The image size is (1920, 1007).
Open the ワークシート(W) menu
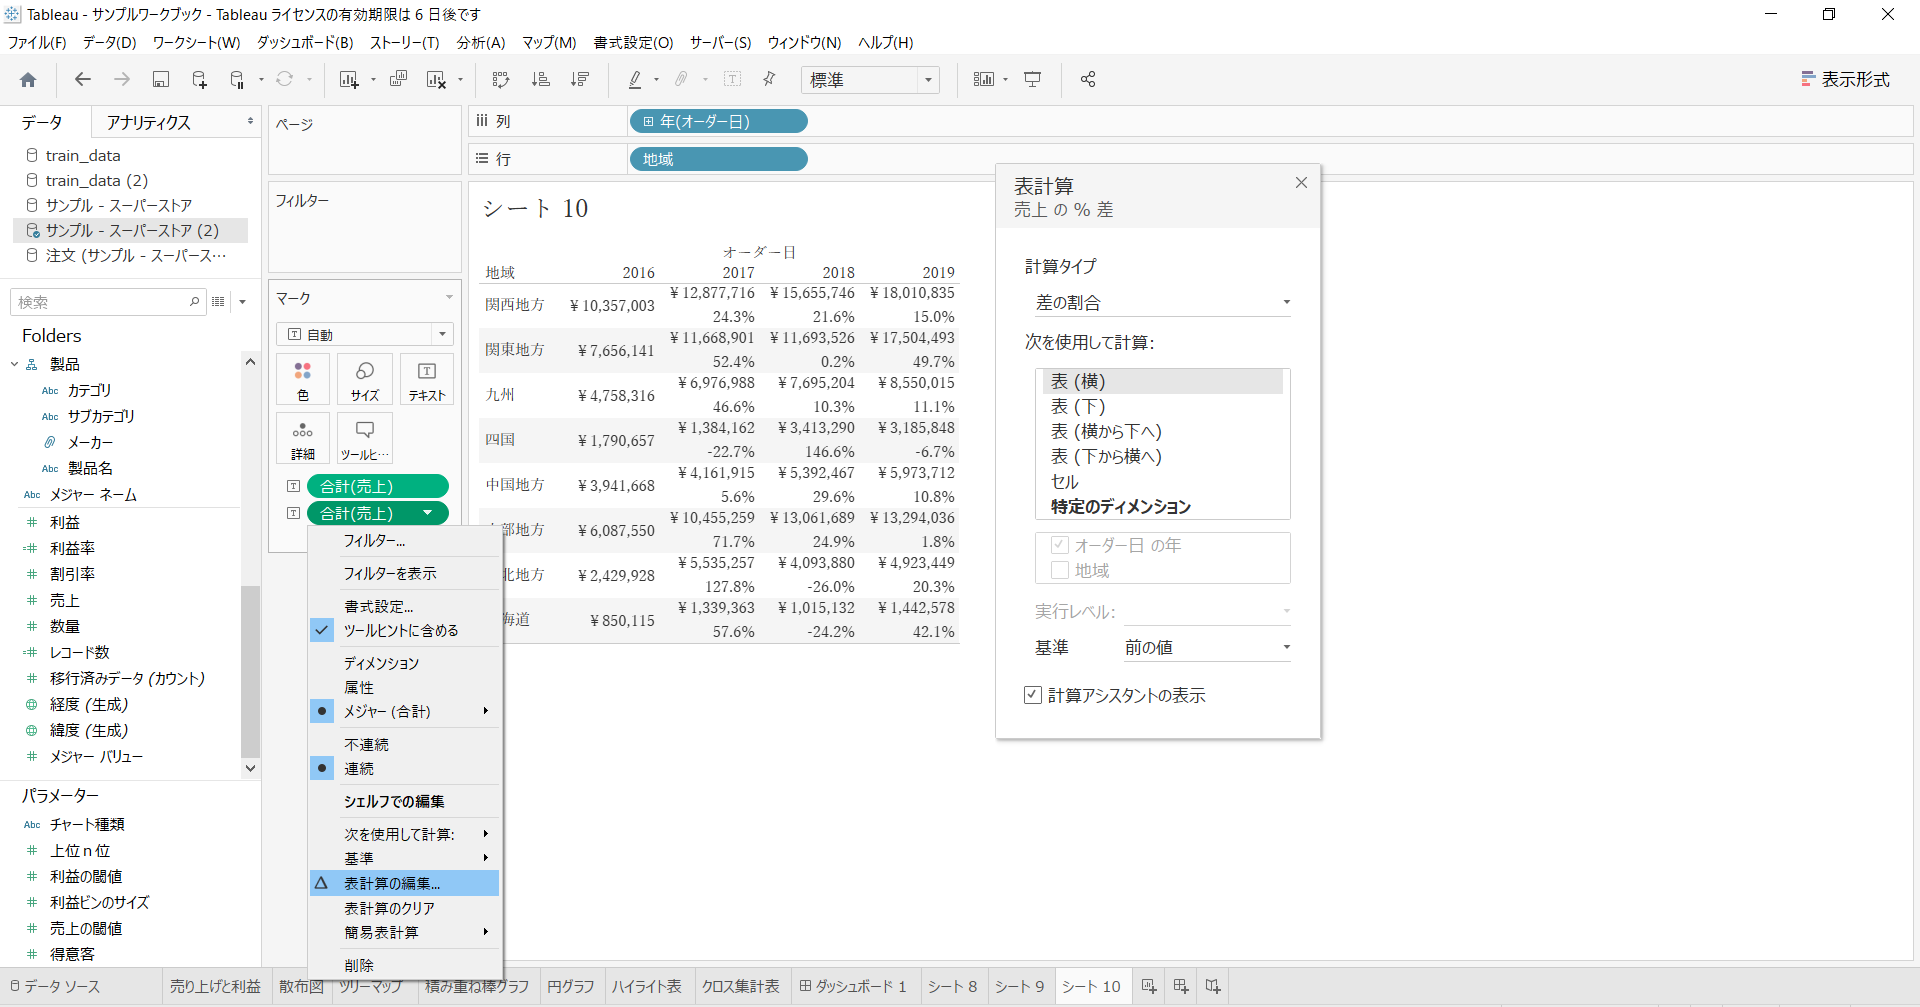pyautogui.click(x=196, y=42)
